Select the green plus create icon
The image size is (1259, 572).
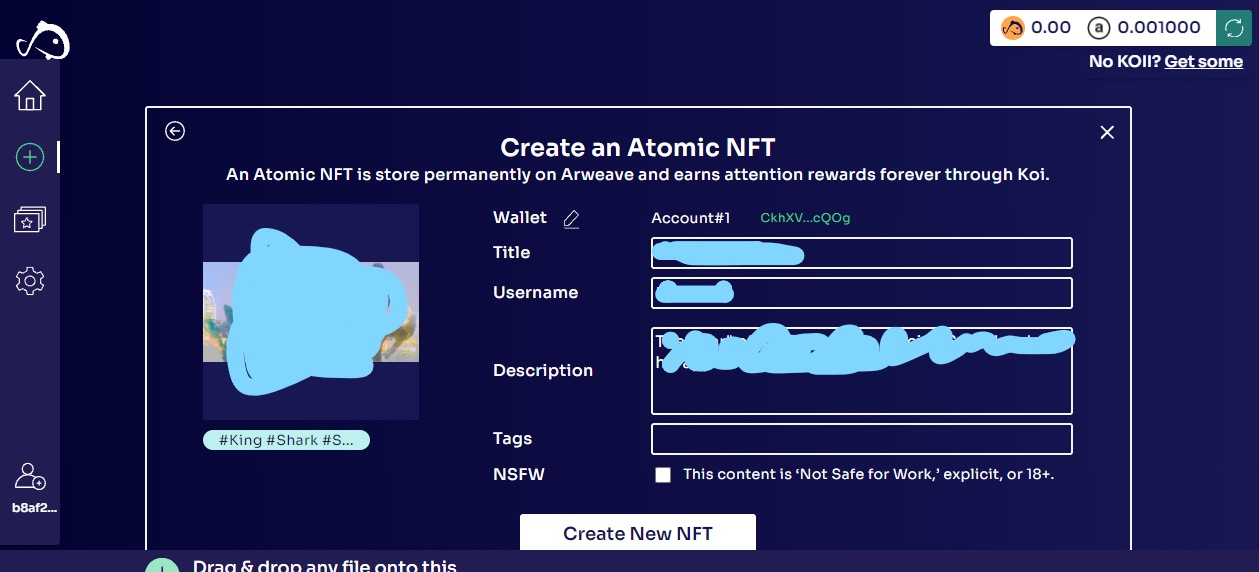click(30, 157)
